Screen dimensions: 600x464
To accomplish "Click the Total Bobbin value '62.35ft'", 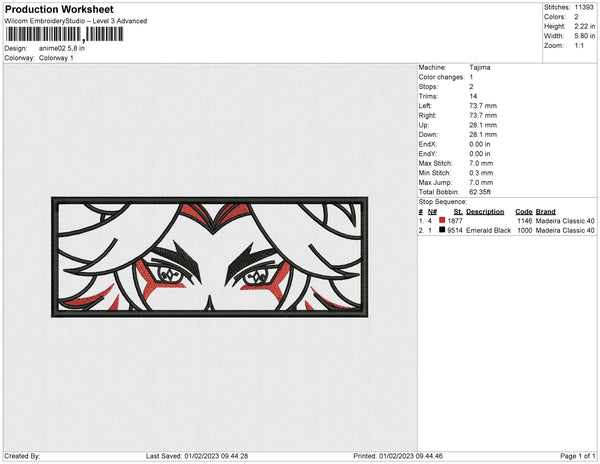I will (480, 192).
